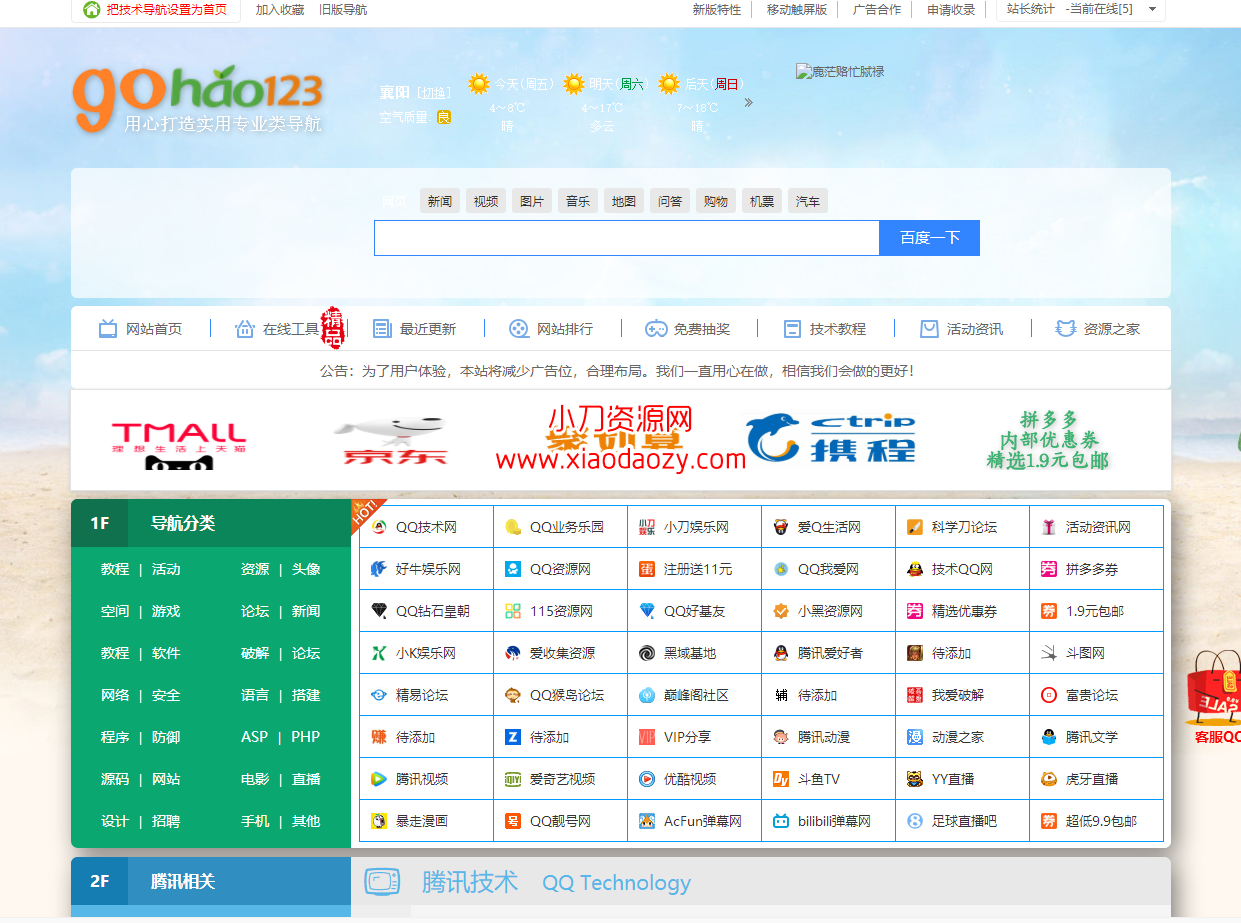Click the QQ技术网 site icon

pyautogui.click(x=379, y=527)
